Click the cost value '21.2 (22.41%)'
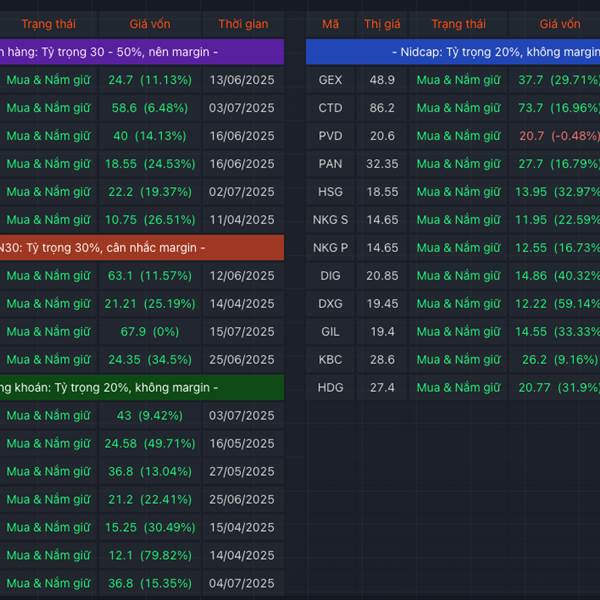Screen dimensions: 600x600 coord(150,499)
